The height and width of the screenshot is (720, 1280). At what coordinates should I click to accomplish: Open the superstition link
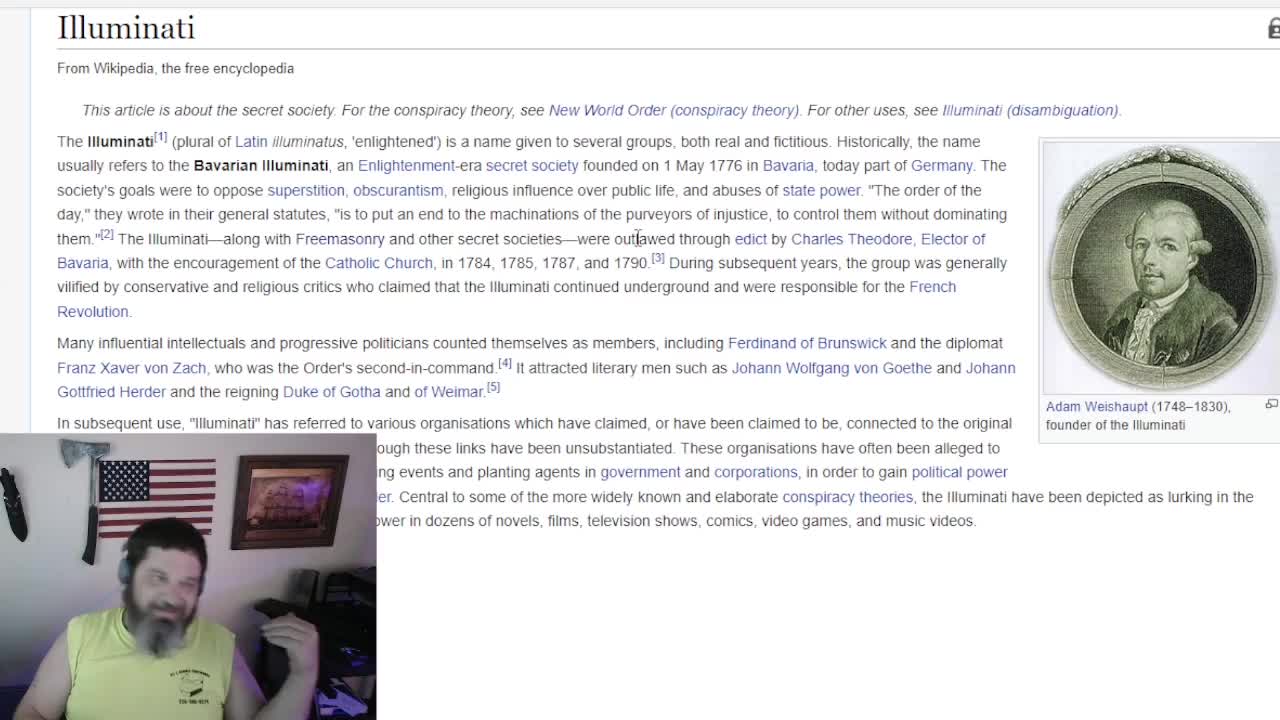pyautogui.click(x=306, y=190)
